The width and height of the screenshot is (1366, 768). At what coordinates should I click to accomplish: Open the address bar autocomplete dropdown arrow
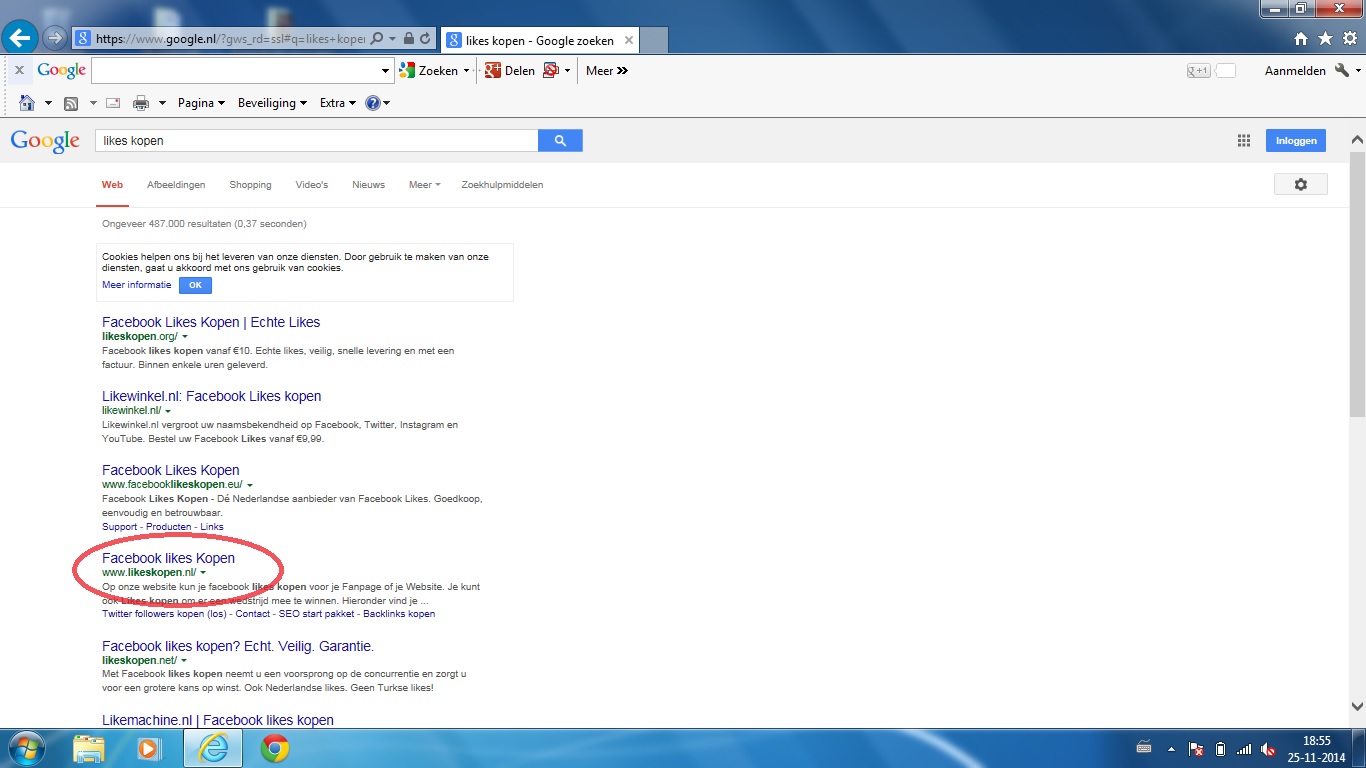393,39
